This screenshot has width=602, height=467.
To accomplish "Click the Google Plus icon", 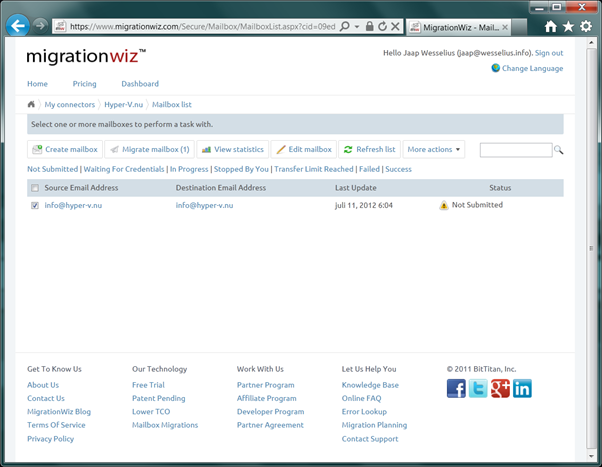I will point(500,389).
